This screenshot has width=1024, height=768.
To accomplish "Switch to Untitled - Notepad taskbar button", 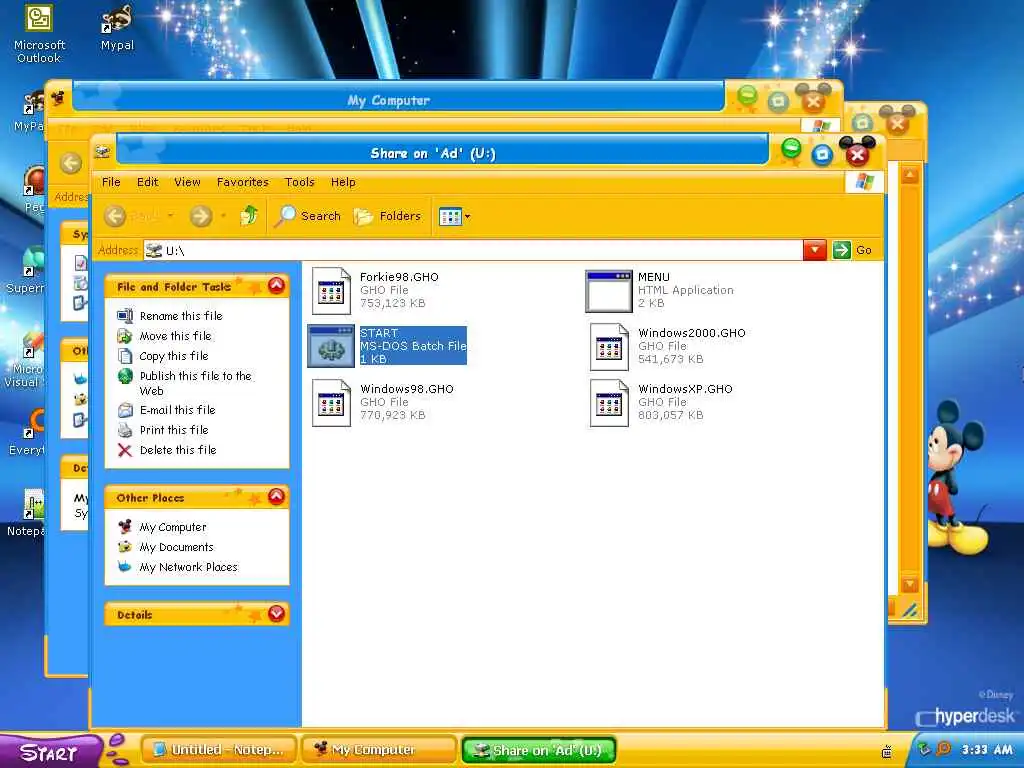I will [219, 750].
